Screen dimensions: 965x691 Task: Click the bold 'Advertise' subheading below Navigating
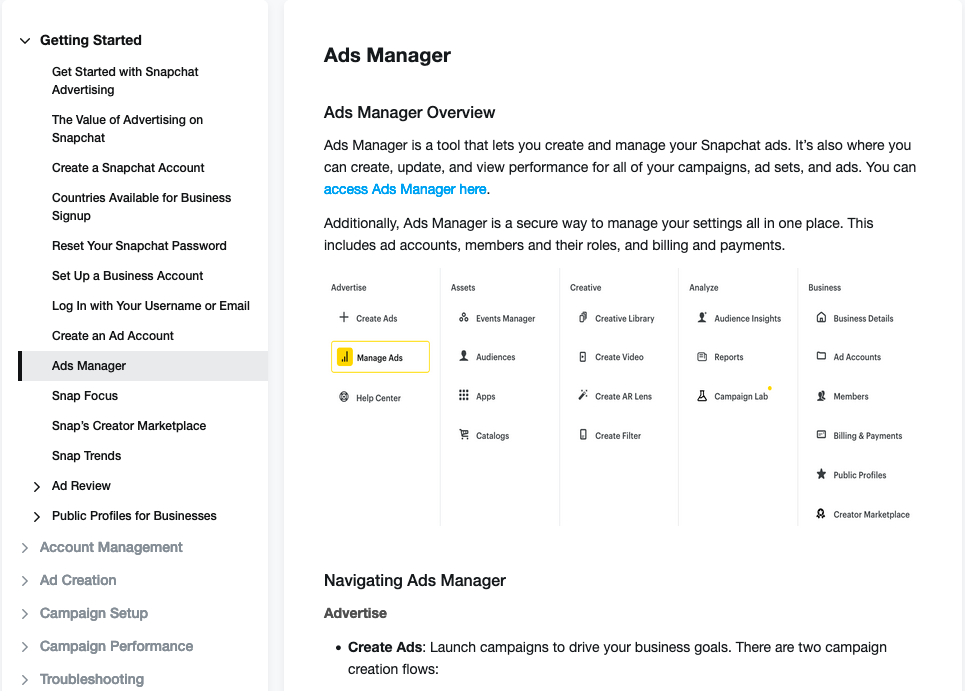(355, 613)
